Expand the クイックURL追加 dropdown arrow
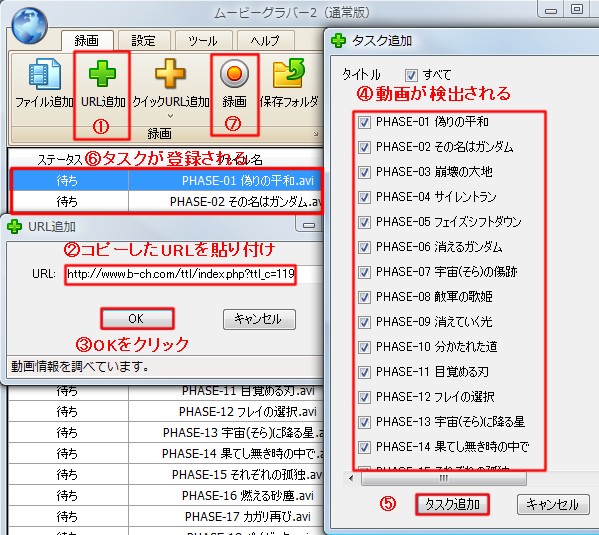 coord(170,116)
